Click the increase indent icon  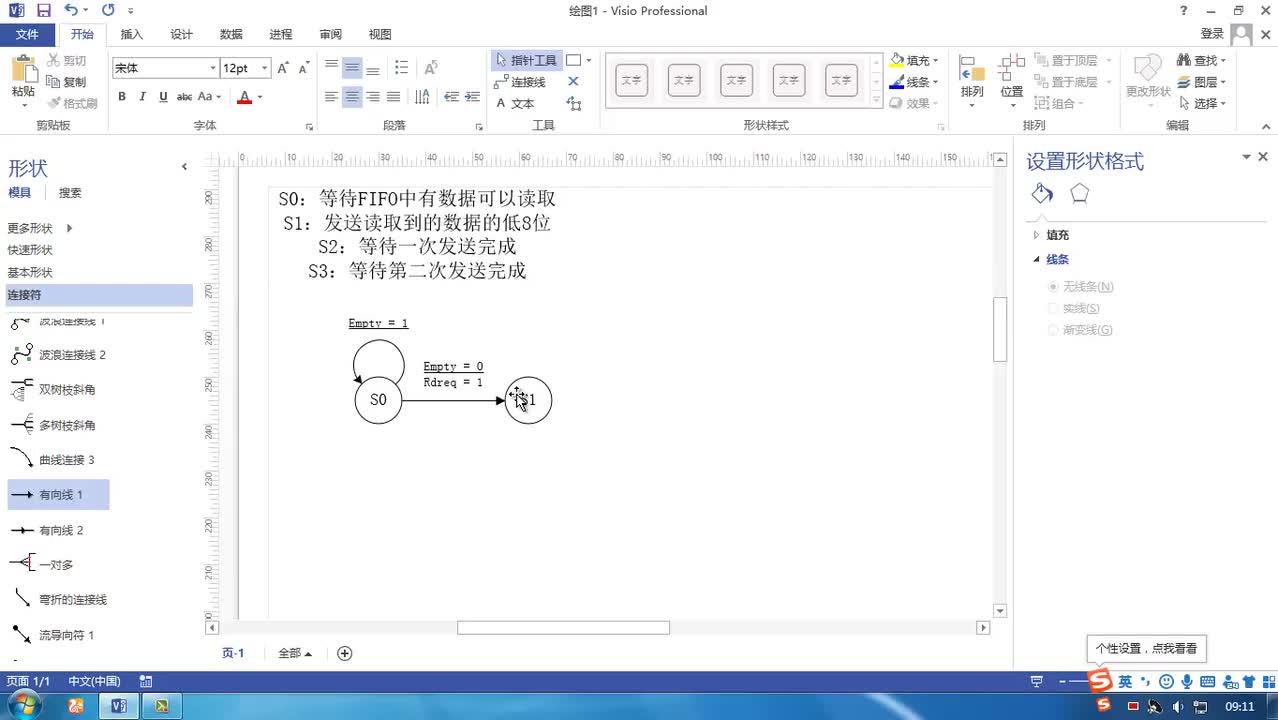click(x=472, y=97)
